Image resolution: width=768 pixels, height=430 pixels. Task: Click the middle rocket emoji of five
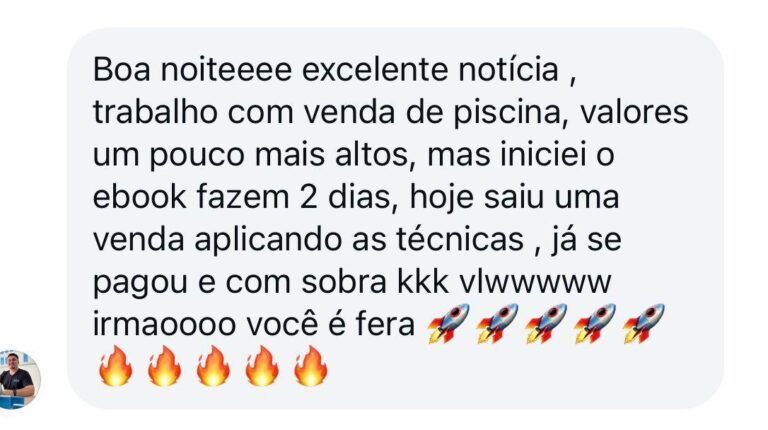tap(546, 323)
